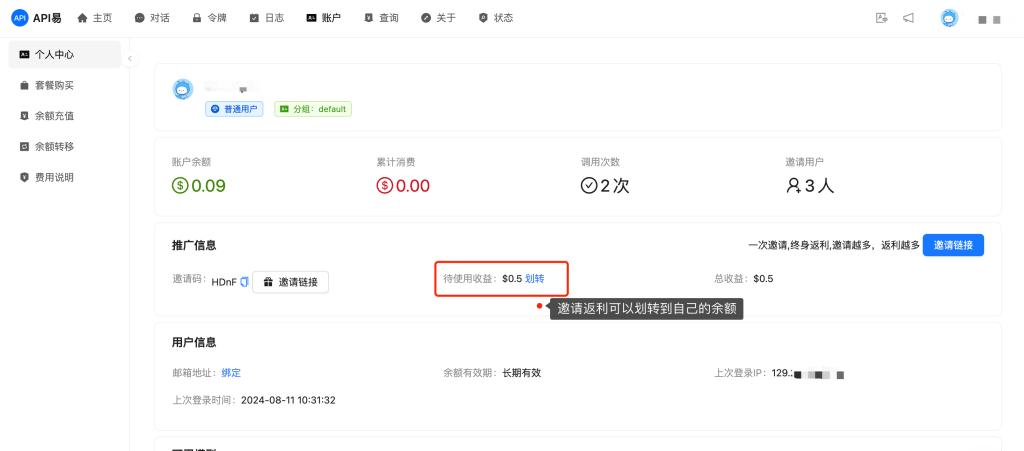Viewport: 1024px width, 451px height.
Task: Open the 状态 status page
Action: click(496, 18)
